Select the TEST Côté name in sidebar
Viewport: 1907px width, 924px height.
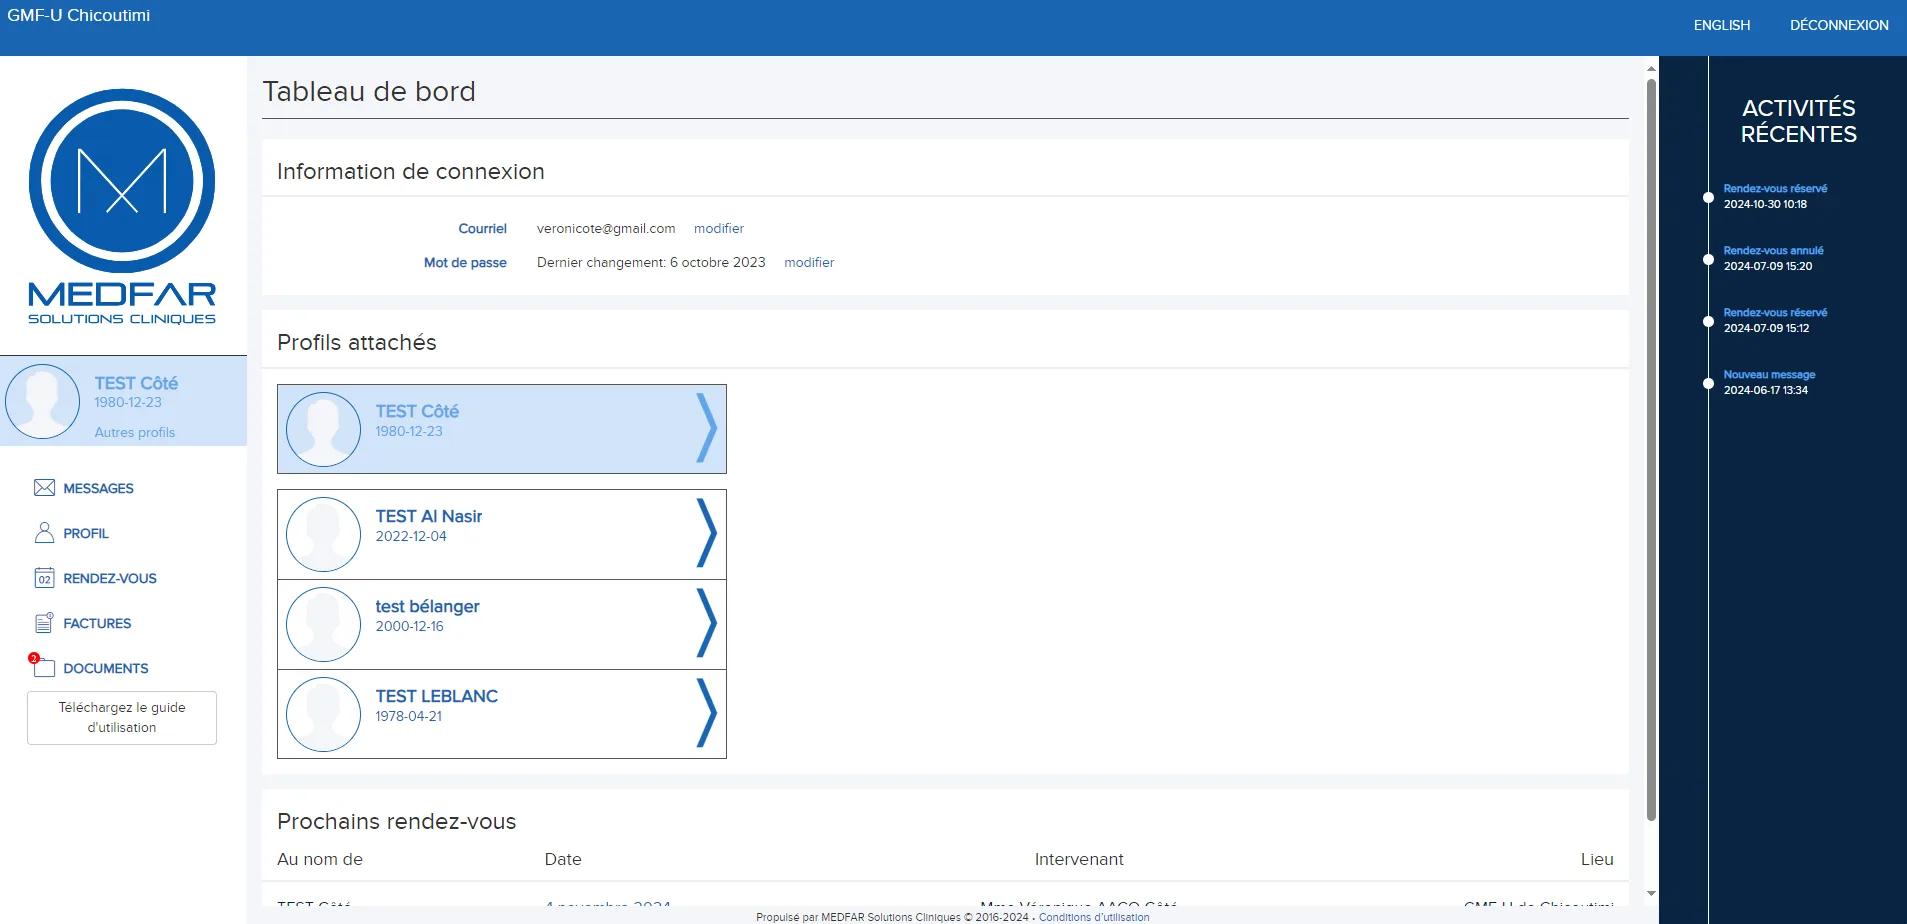(136, 383)
